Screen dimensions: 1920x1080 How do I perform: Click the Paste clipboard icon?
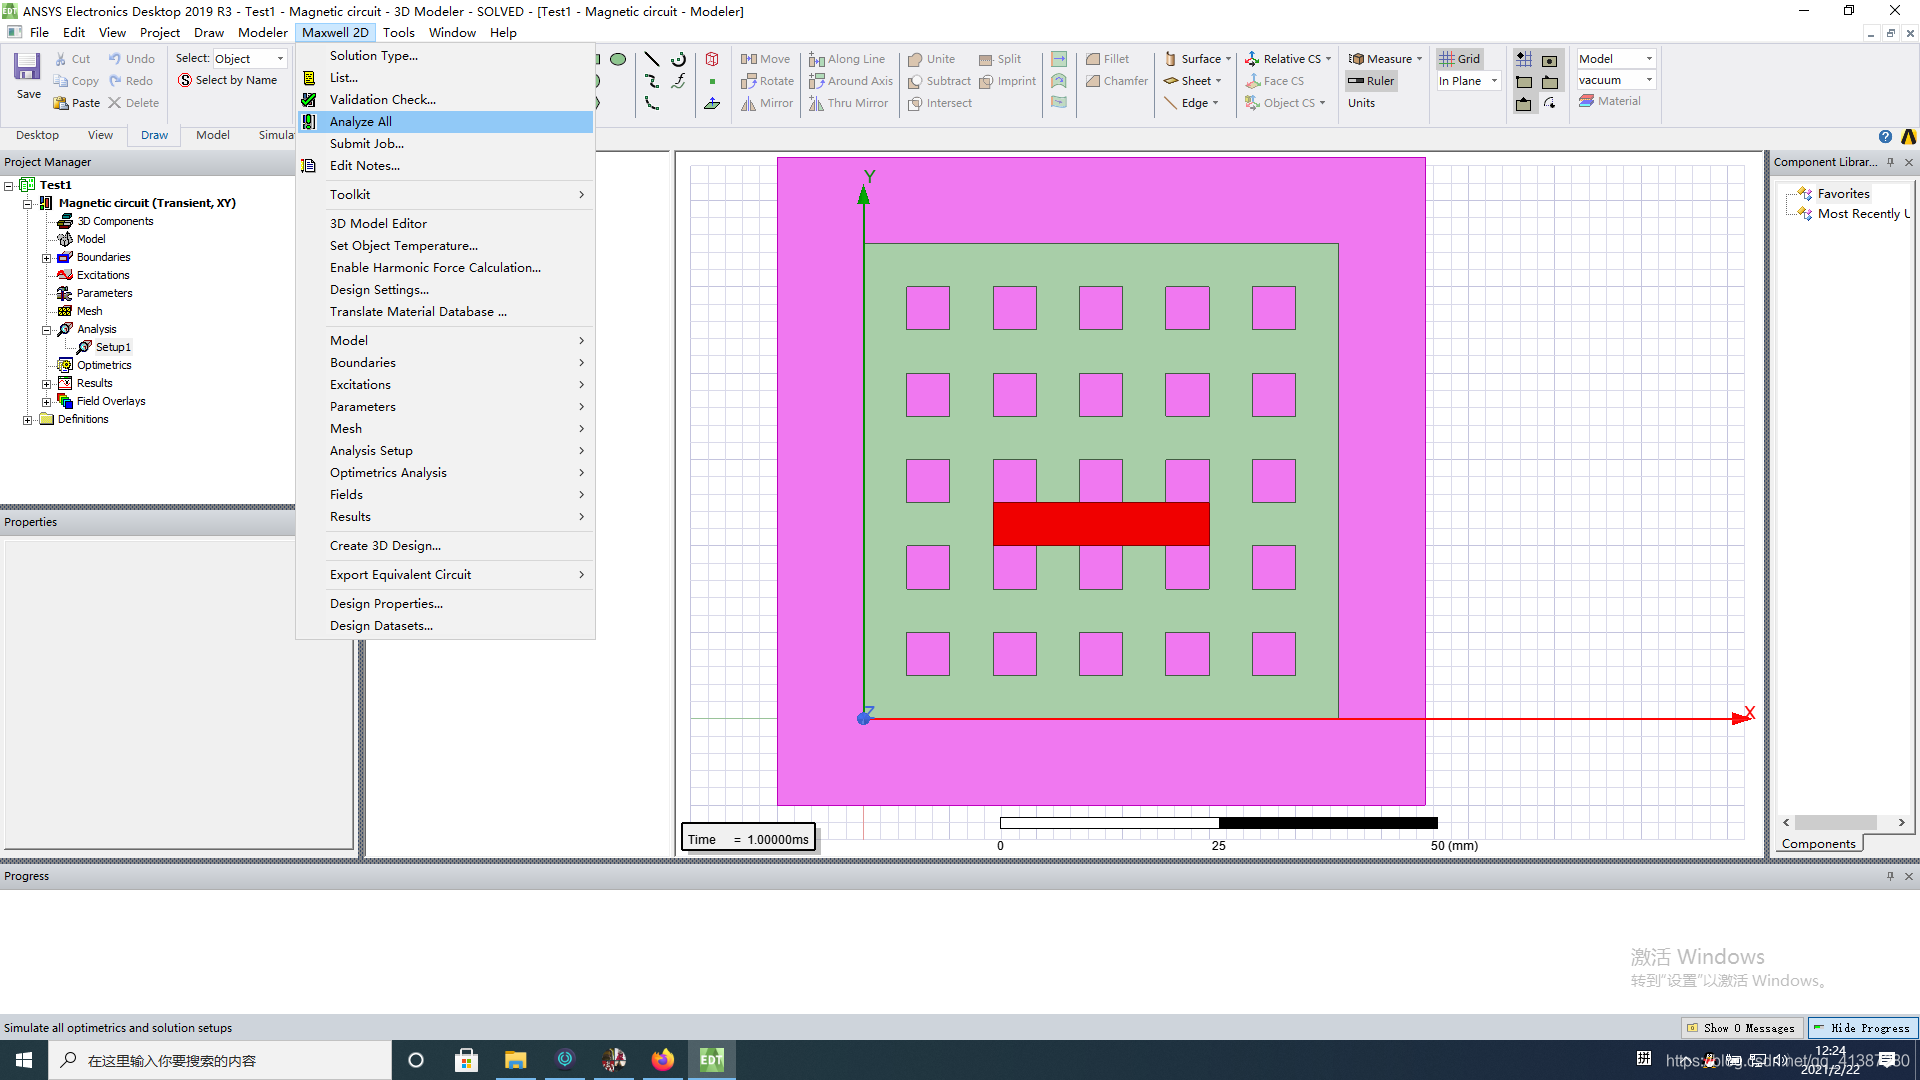61,103
